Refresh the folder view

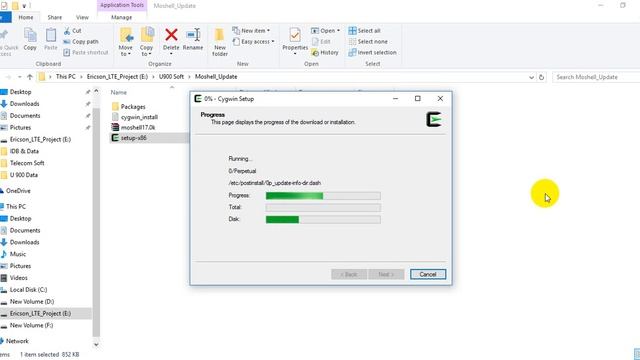541,77
